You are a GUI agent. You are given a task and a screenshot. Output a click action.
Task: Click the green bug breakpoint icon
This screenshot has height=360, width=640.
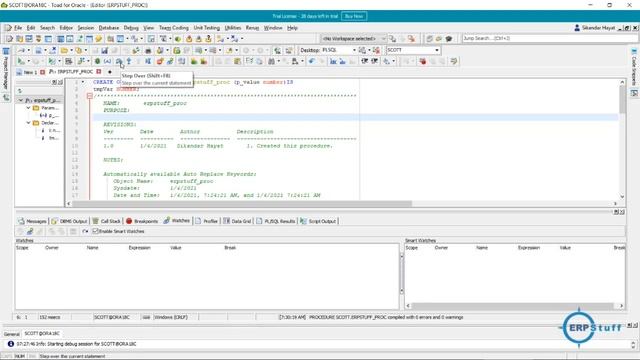pos(98,61)
